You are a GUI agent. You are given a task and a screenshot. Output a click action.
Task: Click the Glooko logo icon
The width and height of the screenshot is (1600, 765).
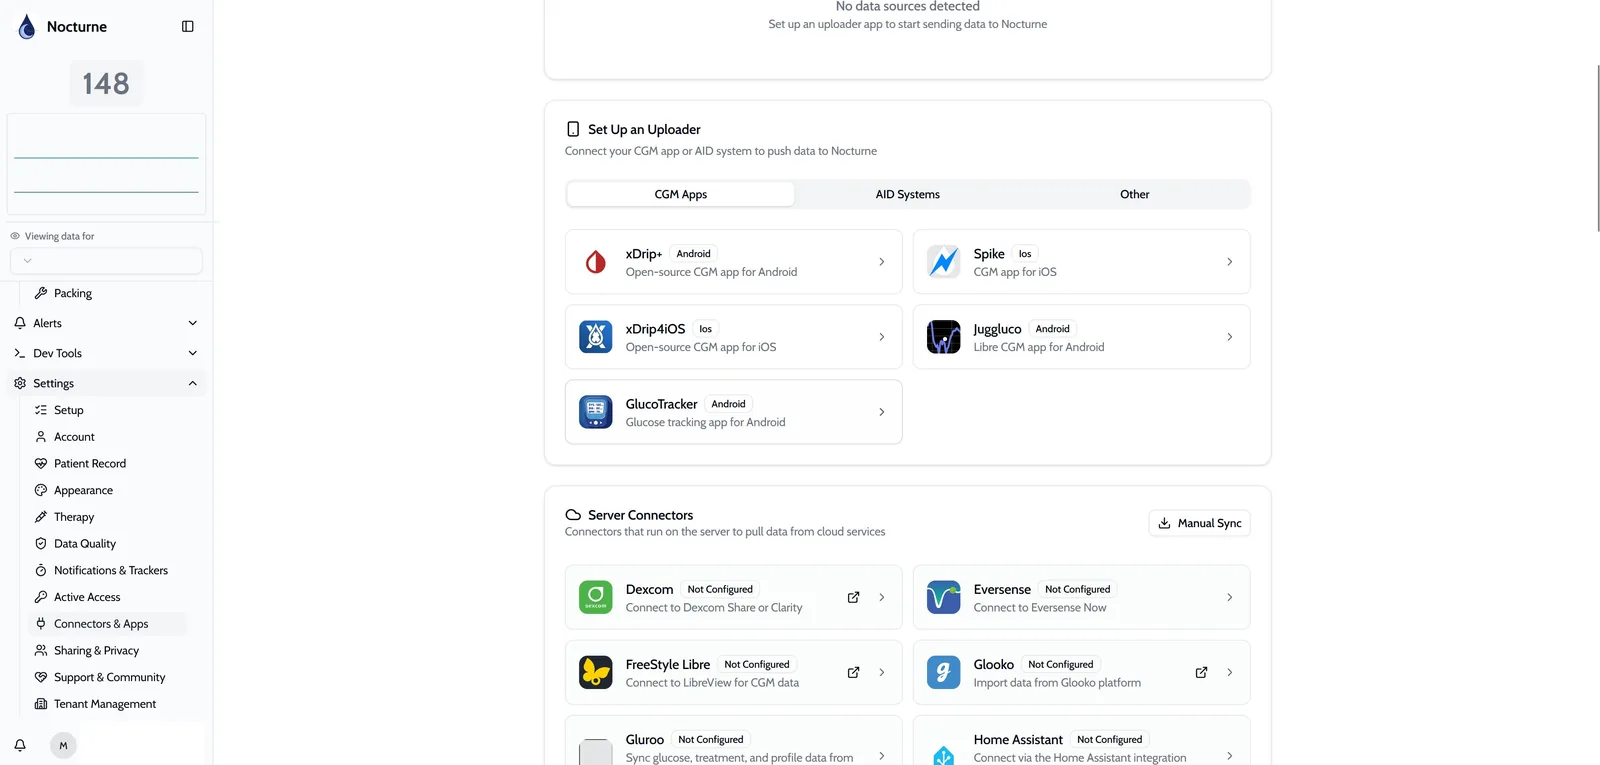tap(944, 672)
